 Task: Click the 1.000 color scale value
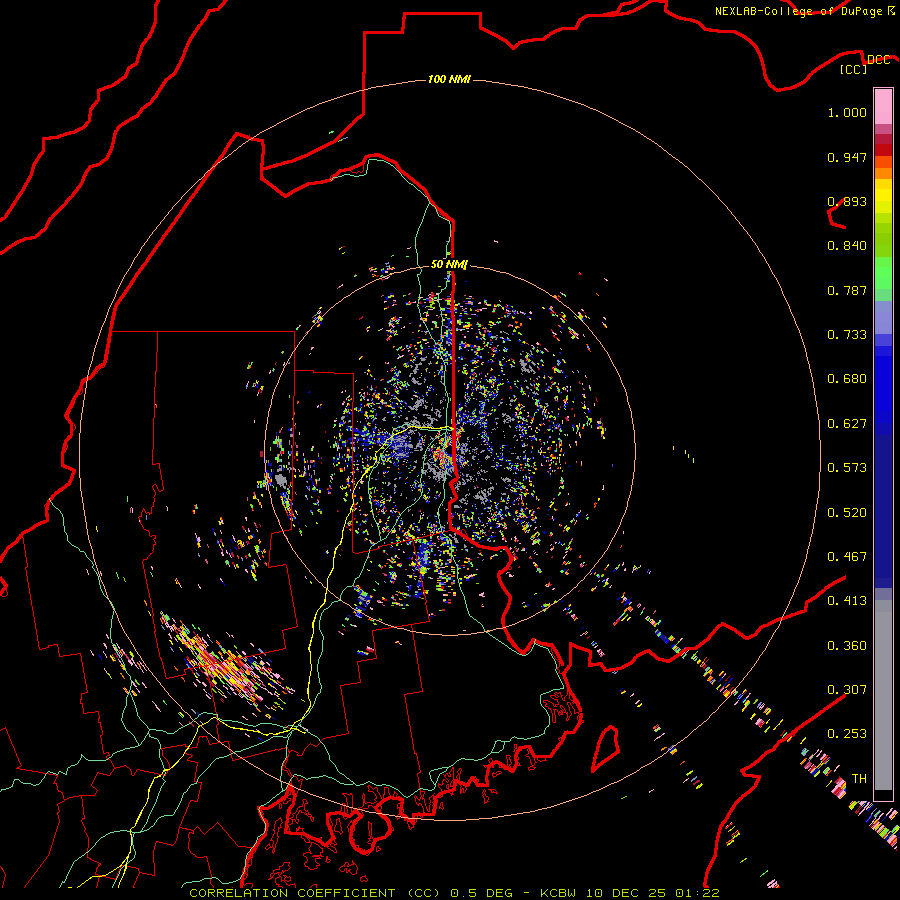(847, 112)
